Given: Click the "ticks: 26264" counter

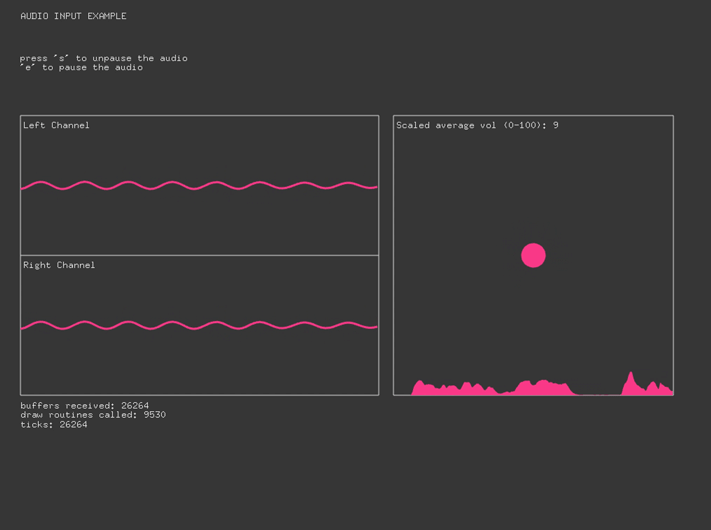Looking at the screenshot, I should click(53, 425).
